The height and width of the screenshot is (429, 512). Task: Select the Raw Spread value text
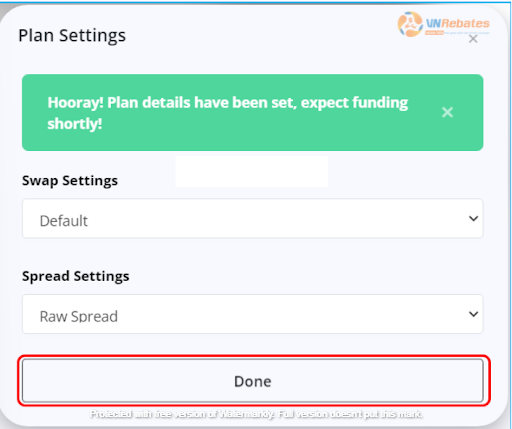tap(79, 316)
